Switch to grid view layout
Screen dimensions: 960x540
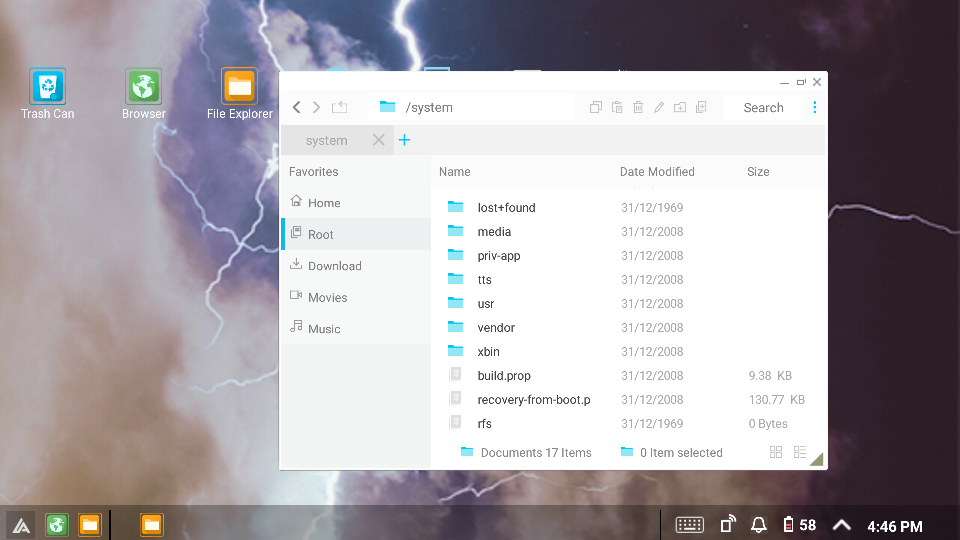[x=776, y=452]
